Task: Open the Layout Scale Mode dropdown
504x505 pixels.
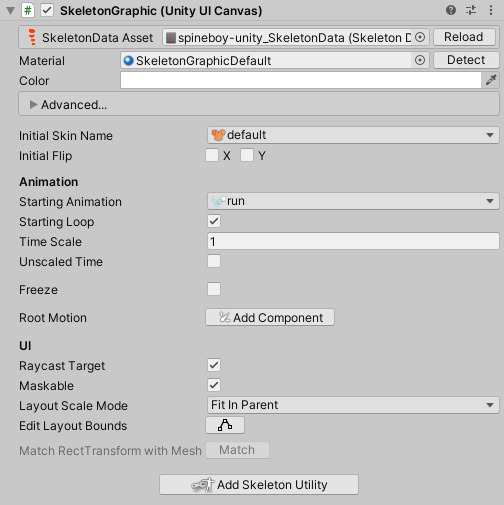Action: tap(353, 405)
